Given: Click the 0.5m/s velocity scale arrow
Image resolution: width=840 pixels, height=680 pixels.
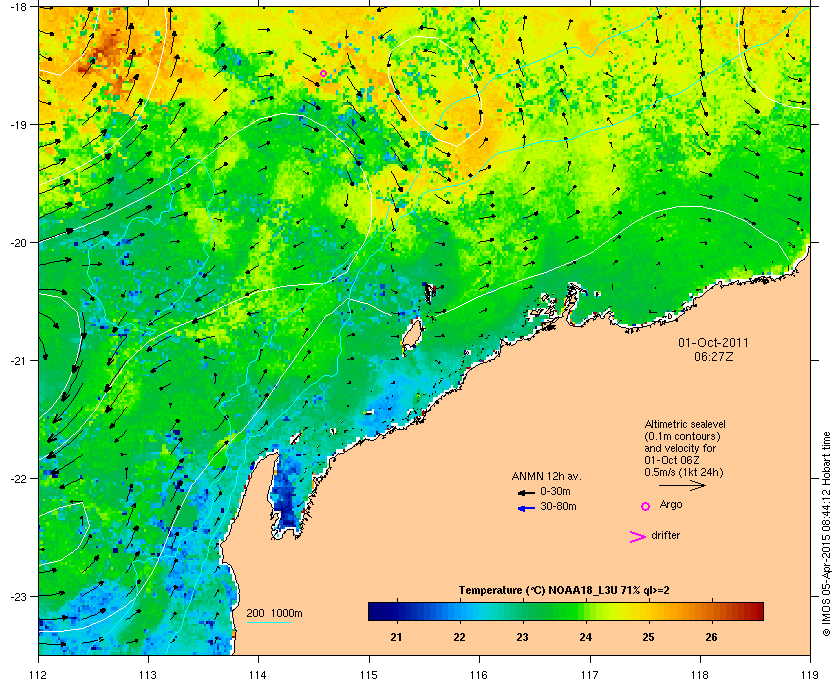Looking at the screenshot, I should click(x=682, y=486).
